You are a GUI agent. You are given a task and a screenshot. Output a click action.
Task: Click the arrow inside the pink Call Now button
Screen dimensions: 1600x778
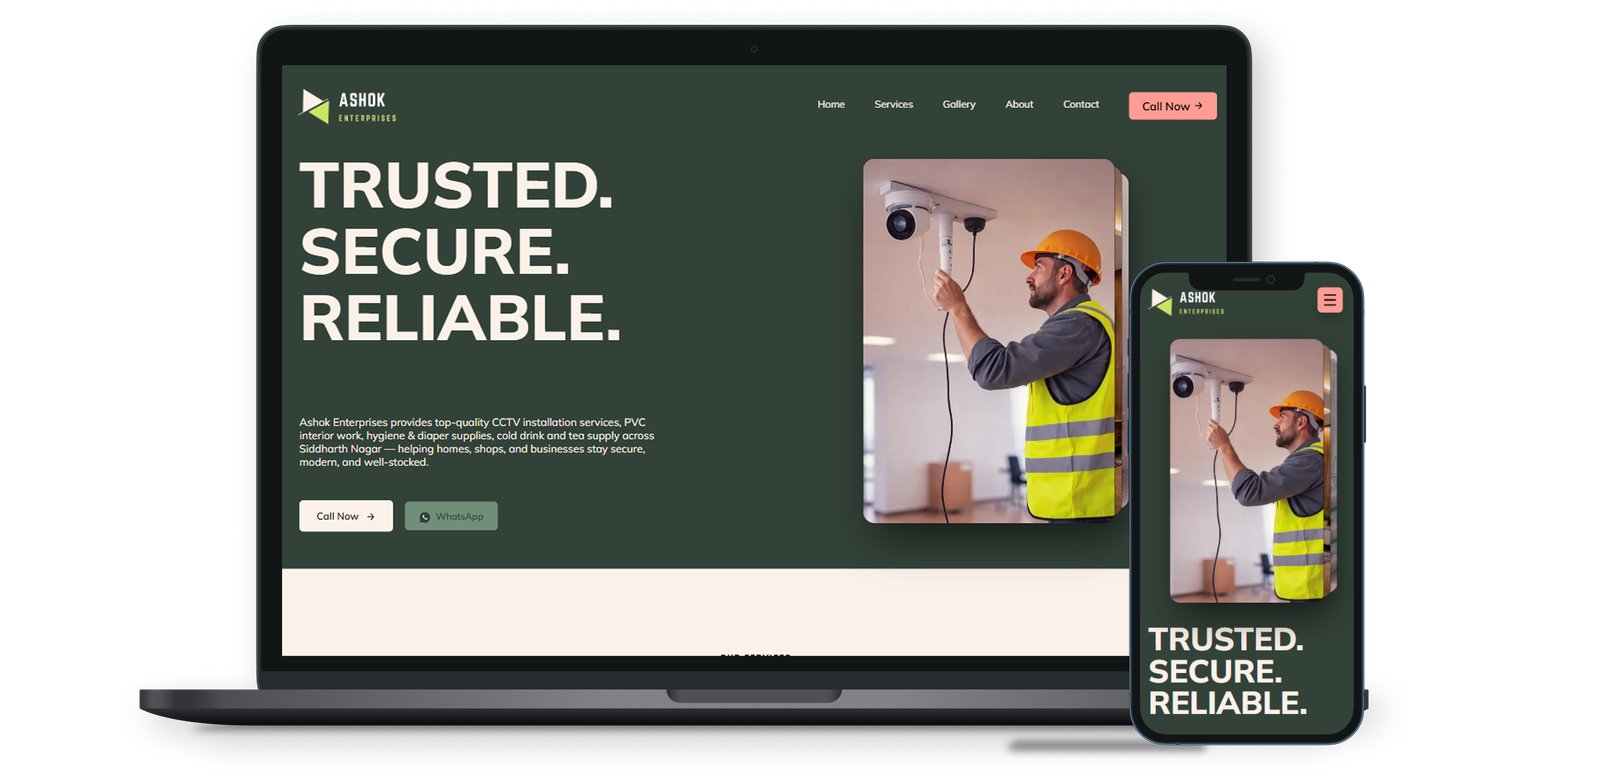(1199, 106)
